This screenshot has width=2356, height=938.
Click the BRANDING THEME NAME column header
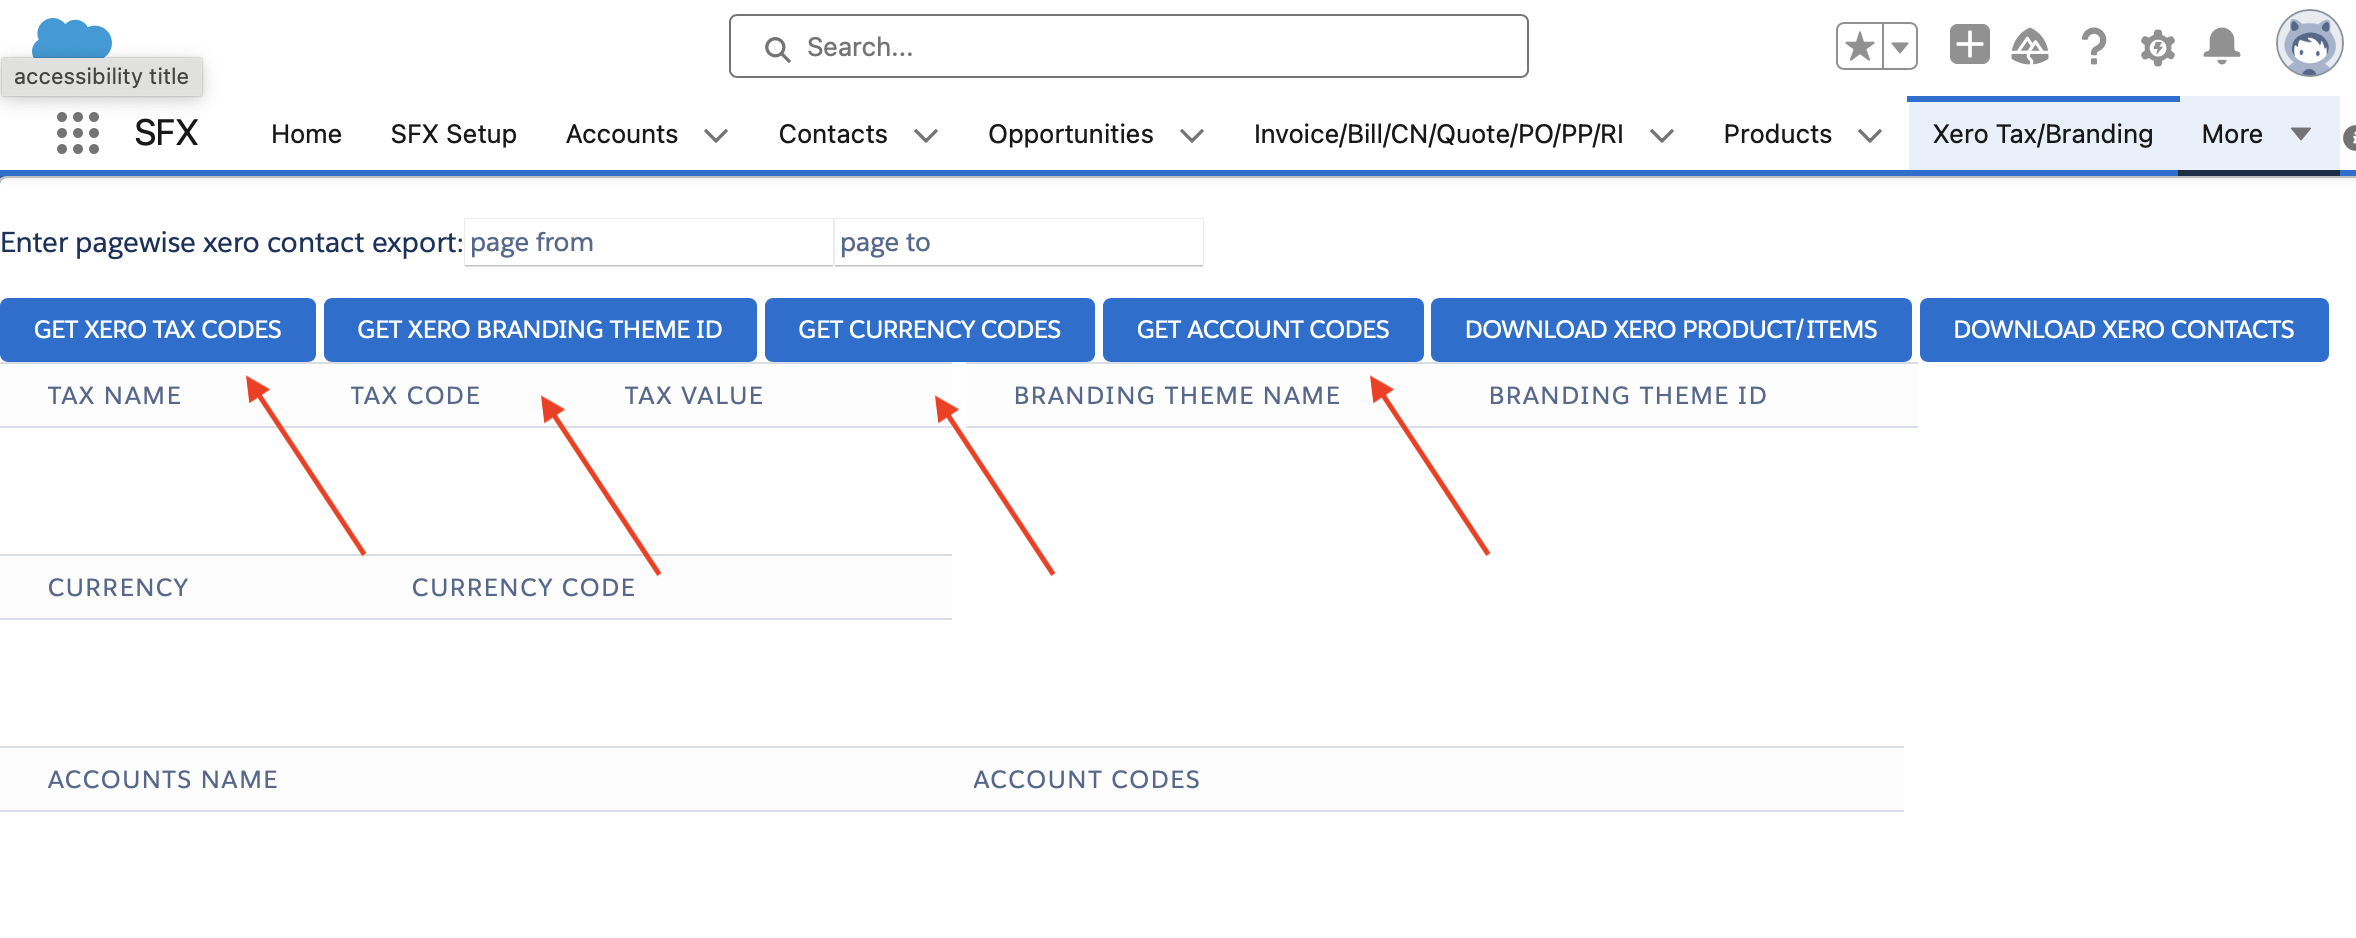(x=1177, y=396)
